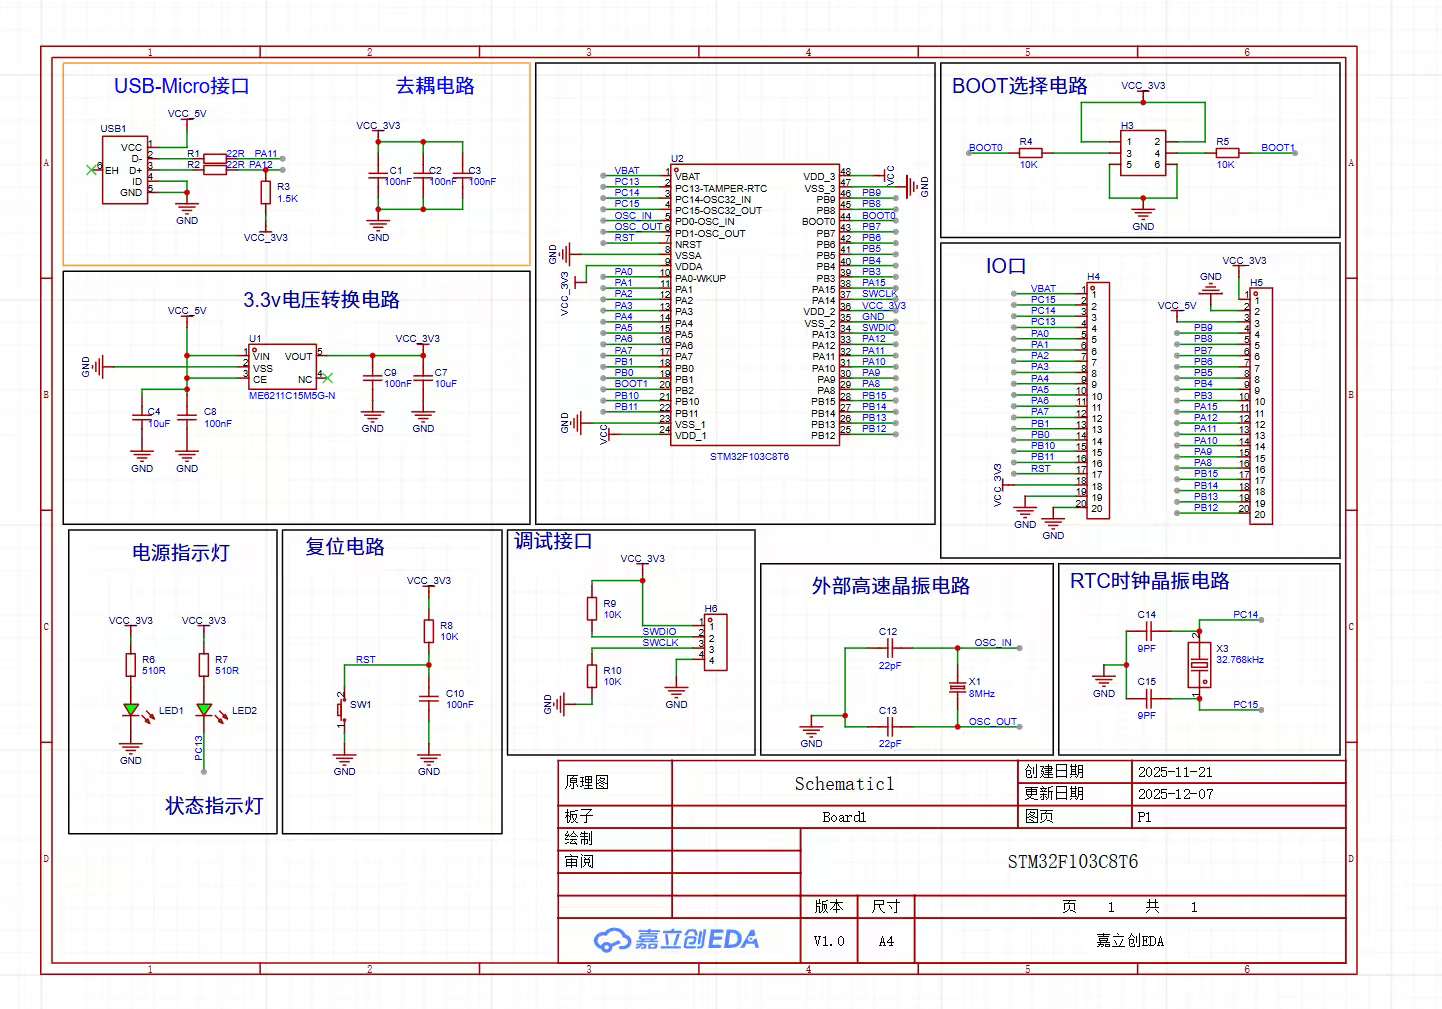Click STM32F103C8T6 project name in title block
This screenshot has width=1442, height=1009.
pos(1073,862)
